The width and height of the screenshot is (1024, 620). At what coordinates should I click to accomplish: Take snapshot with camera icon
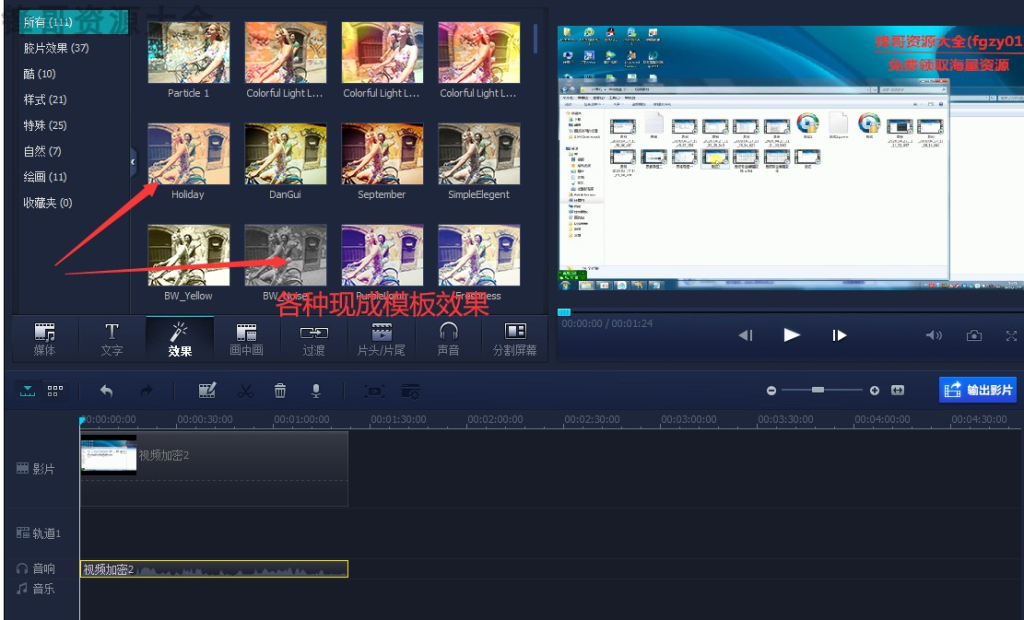click(x=974, y=336)
